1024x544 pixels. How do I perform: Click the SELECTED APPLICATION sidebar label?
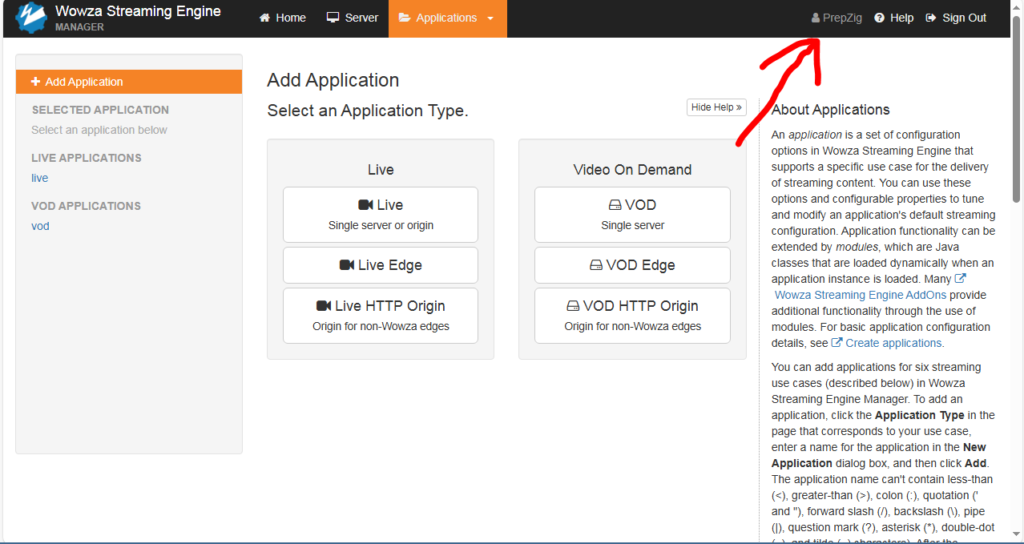(x=101, y=110)
